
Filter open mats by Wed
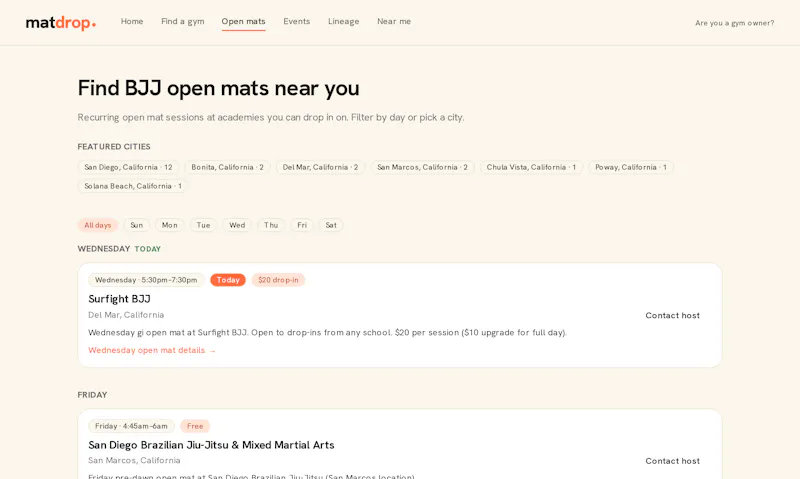[237, 225]
